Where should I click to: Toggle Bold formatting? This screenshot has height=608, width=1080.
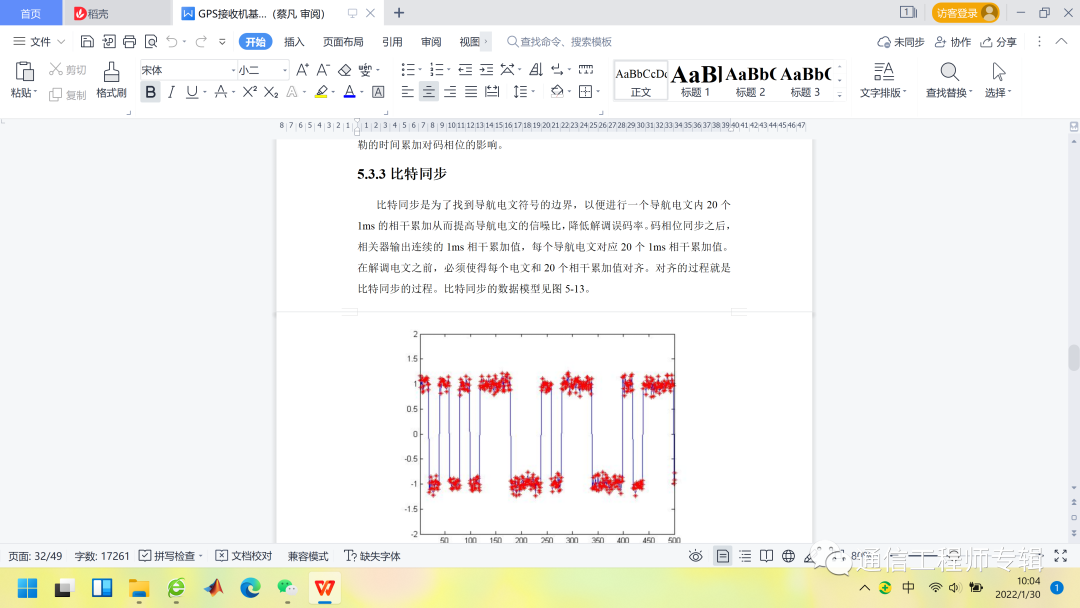tap(150, 92)
